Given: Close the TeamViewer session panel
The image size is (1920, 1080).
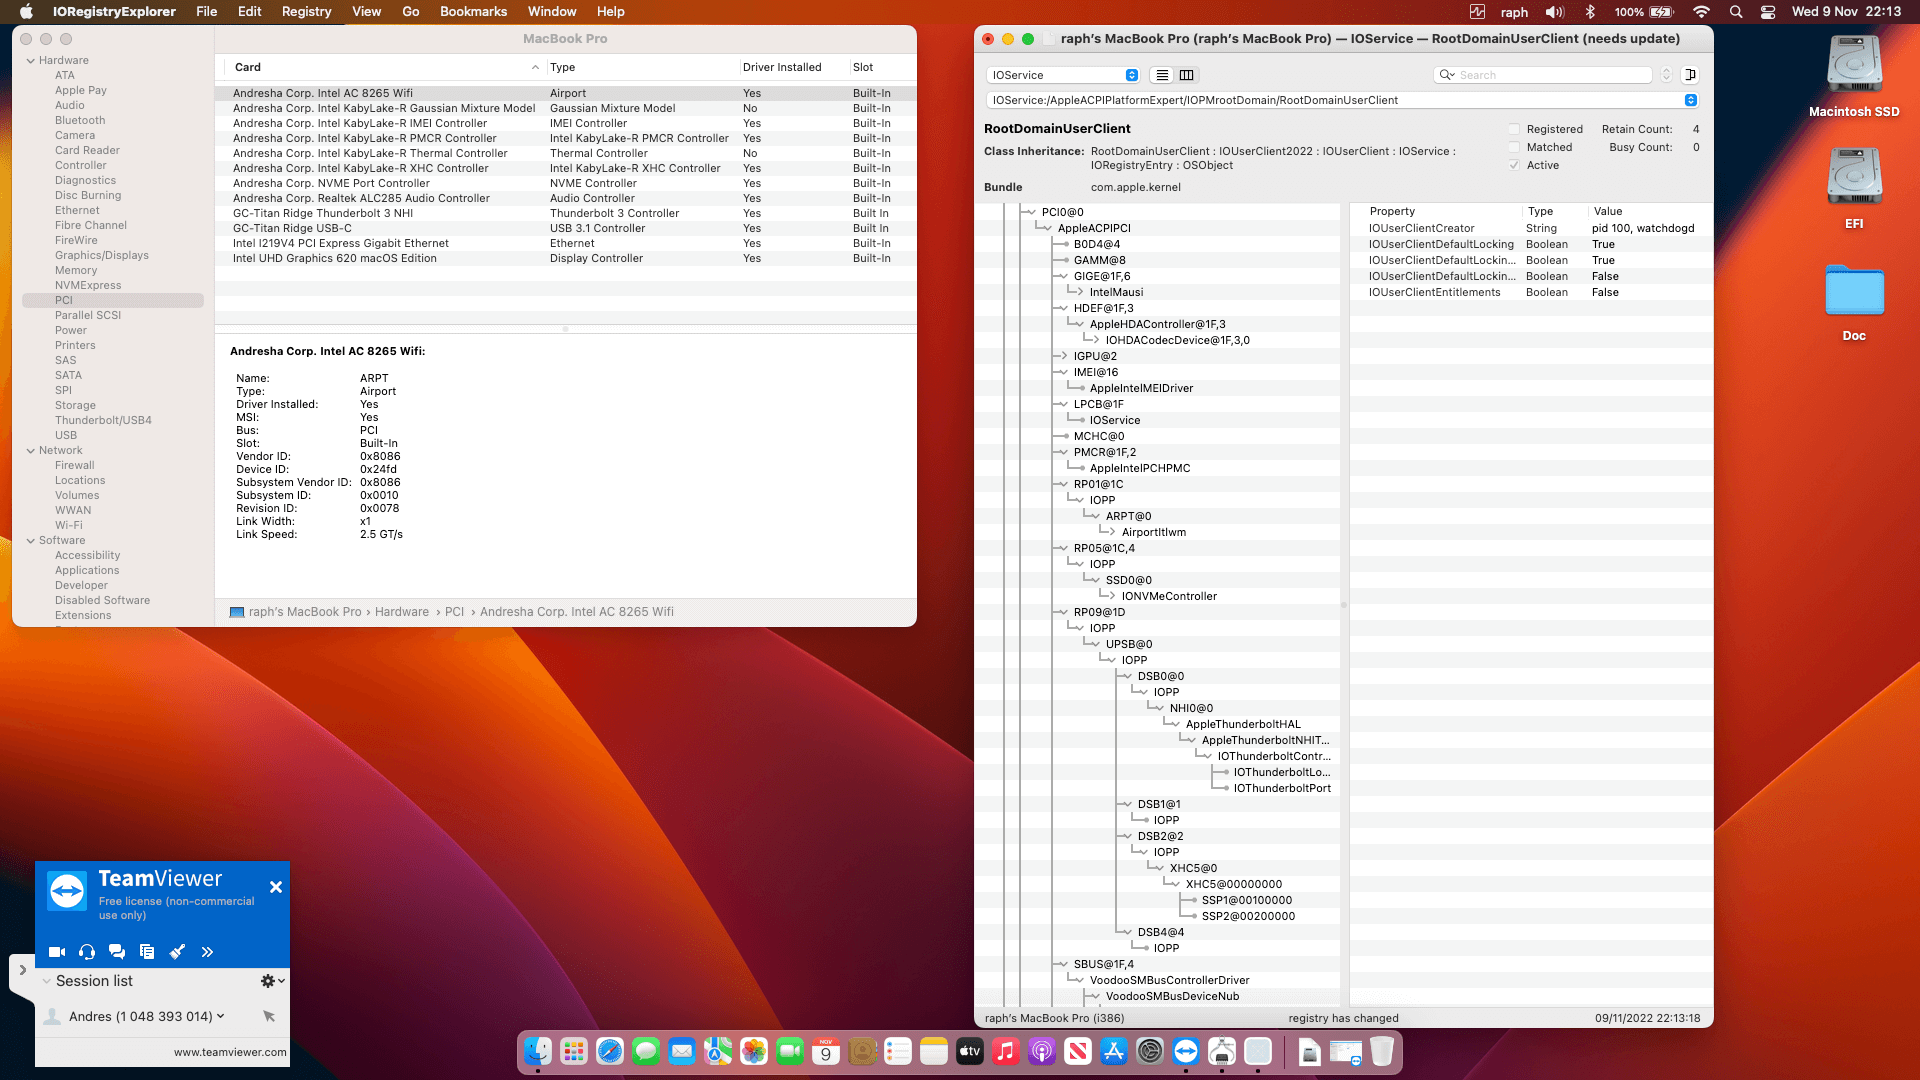Looking at the screenshot, I should coord(276,887).
